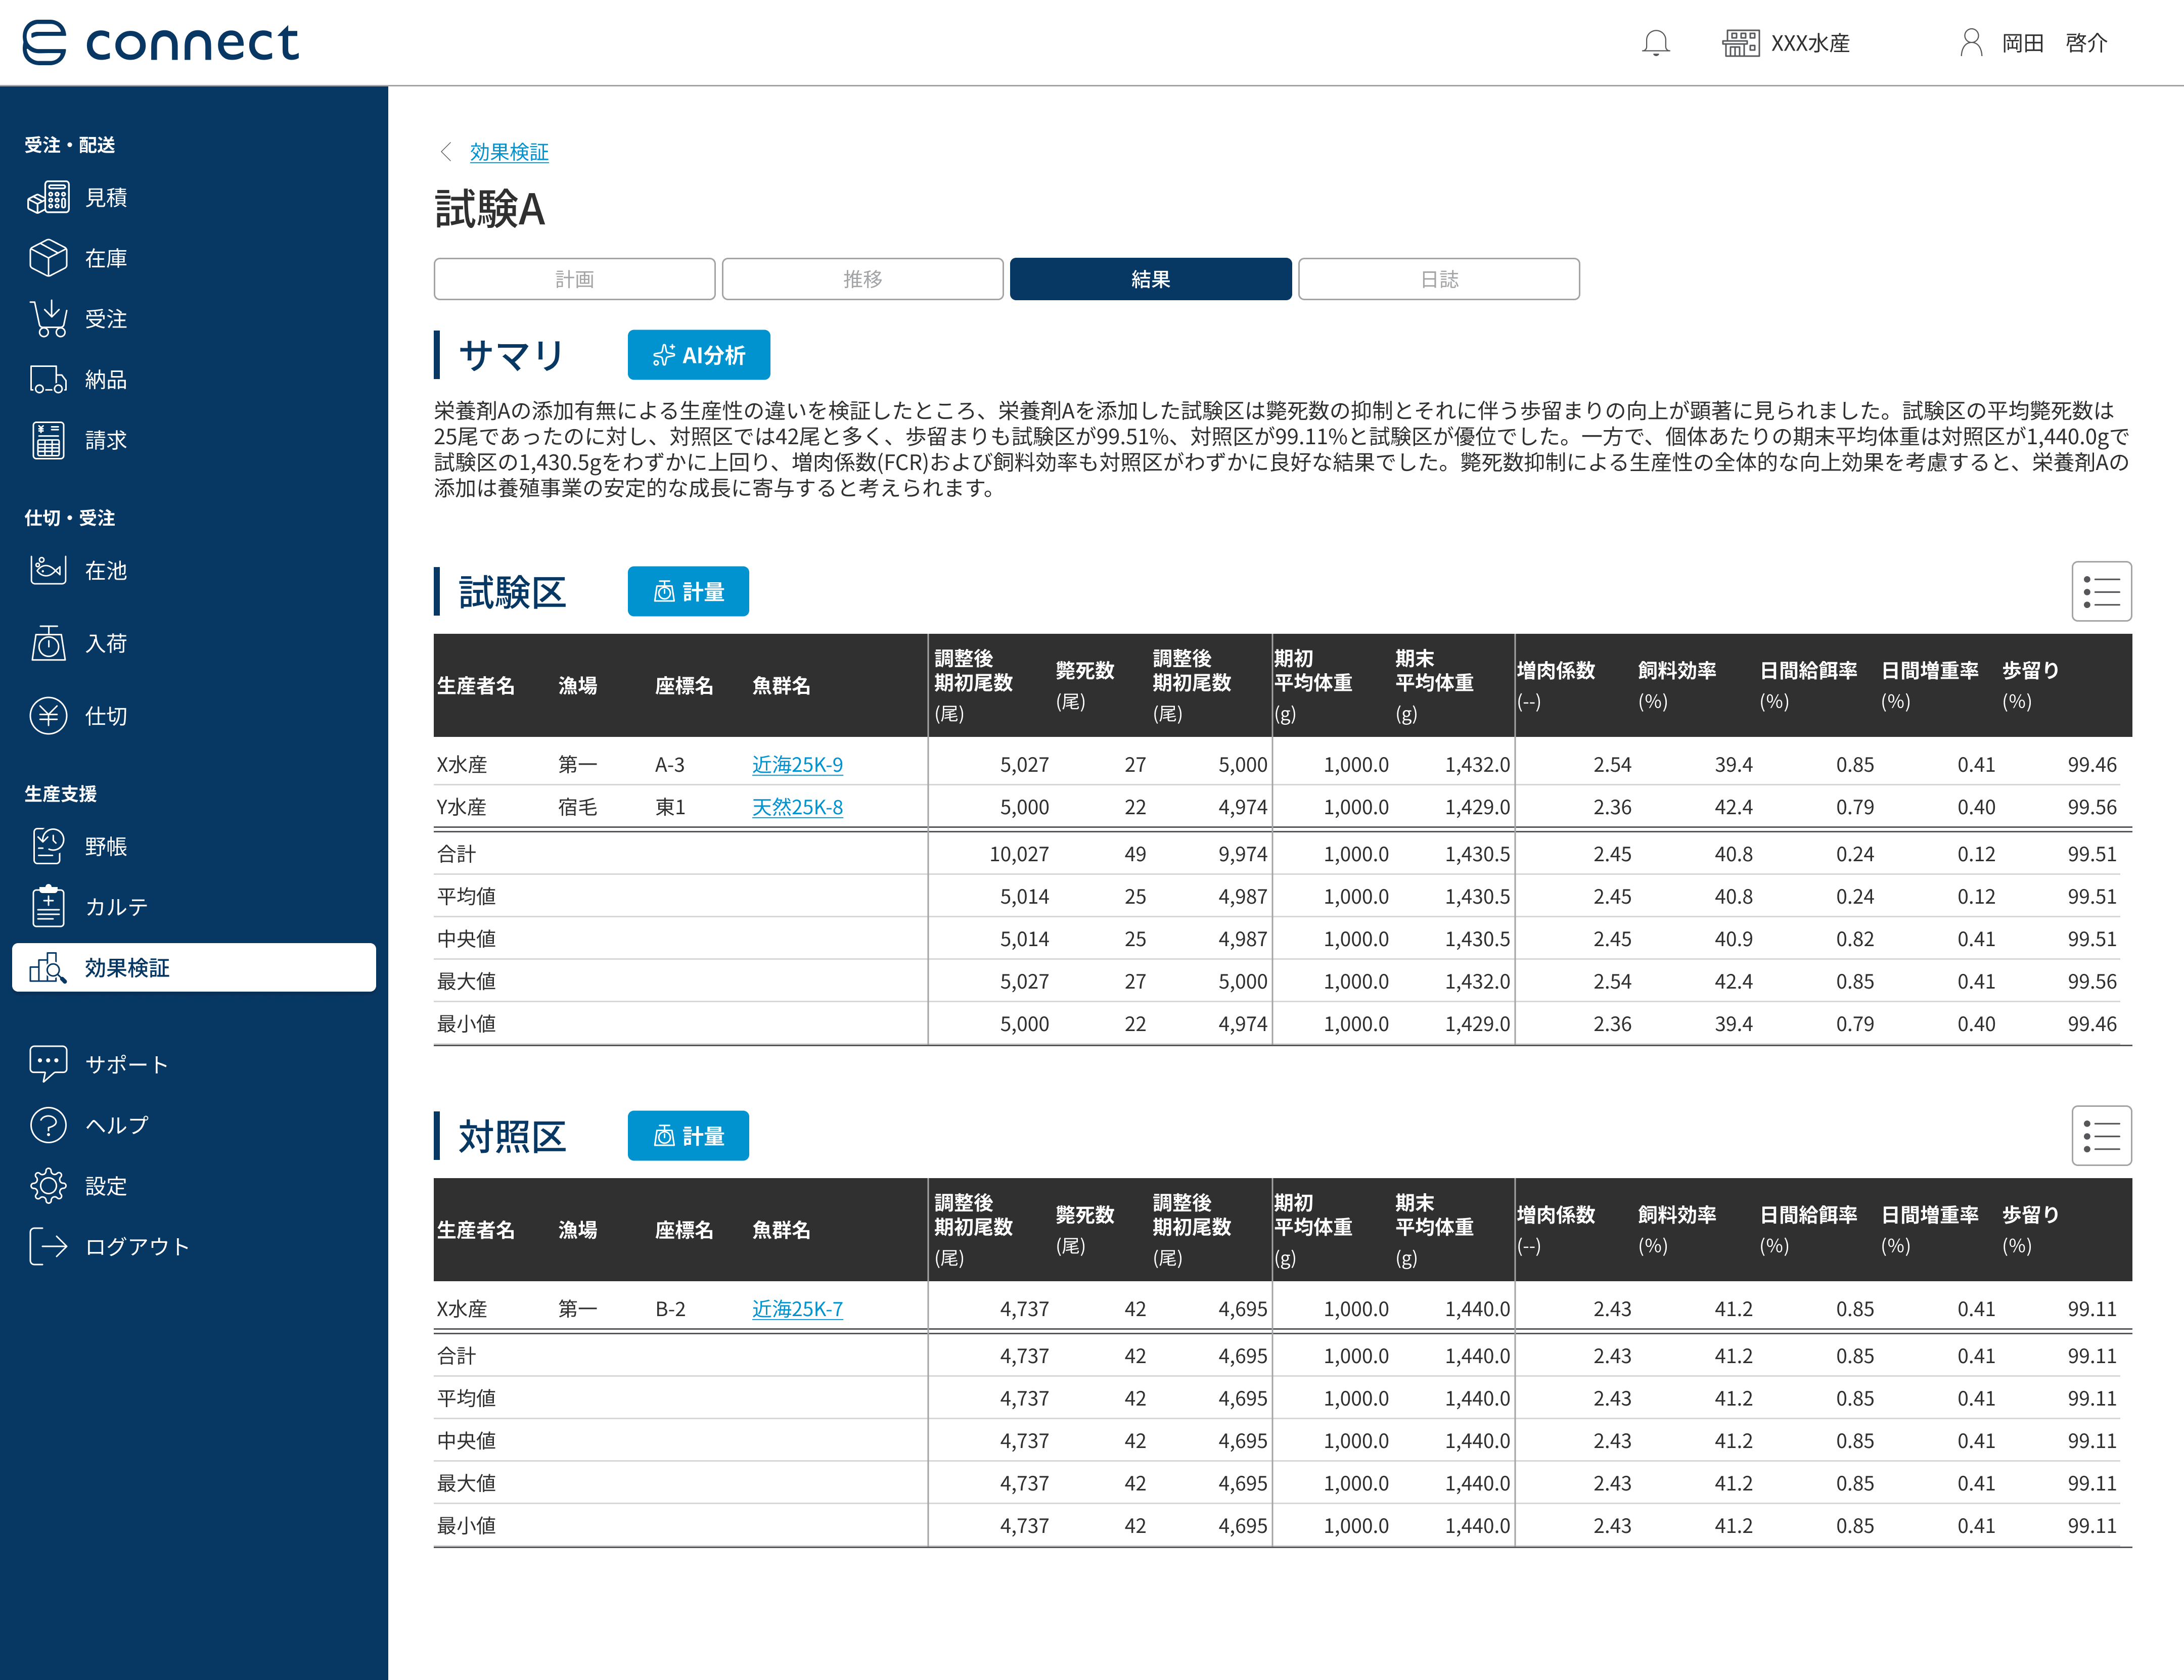The width and height of the screenshot is (2184, 1680).
Task: Open fish group link 近海25K-9
Action: (x=797, y=765)
